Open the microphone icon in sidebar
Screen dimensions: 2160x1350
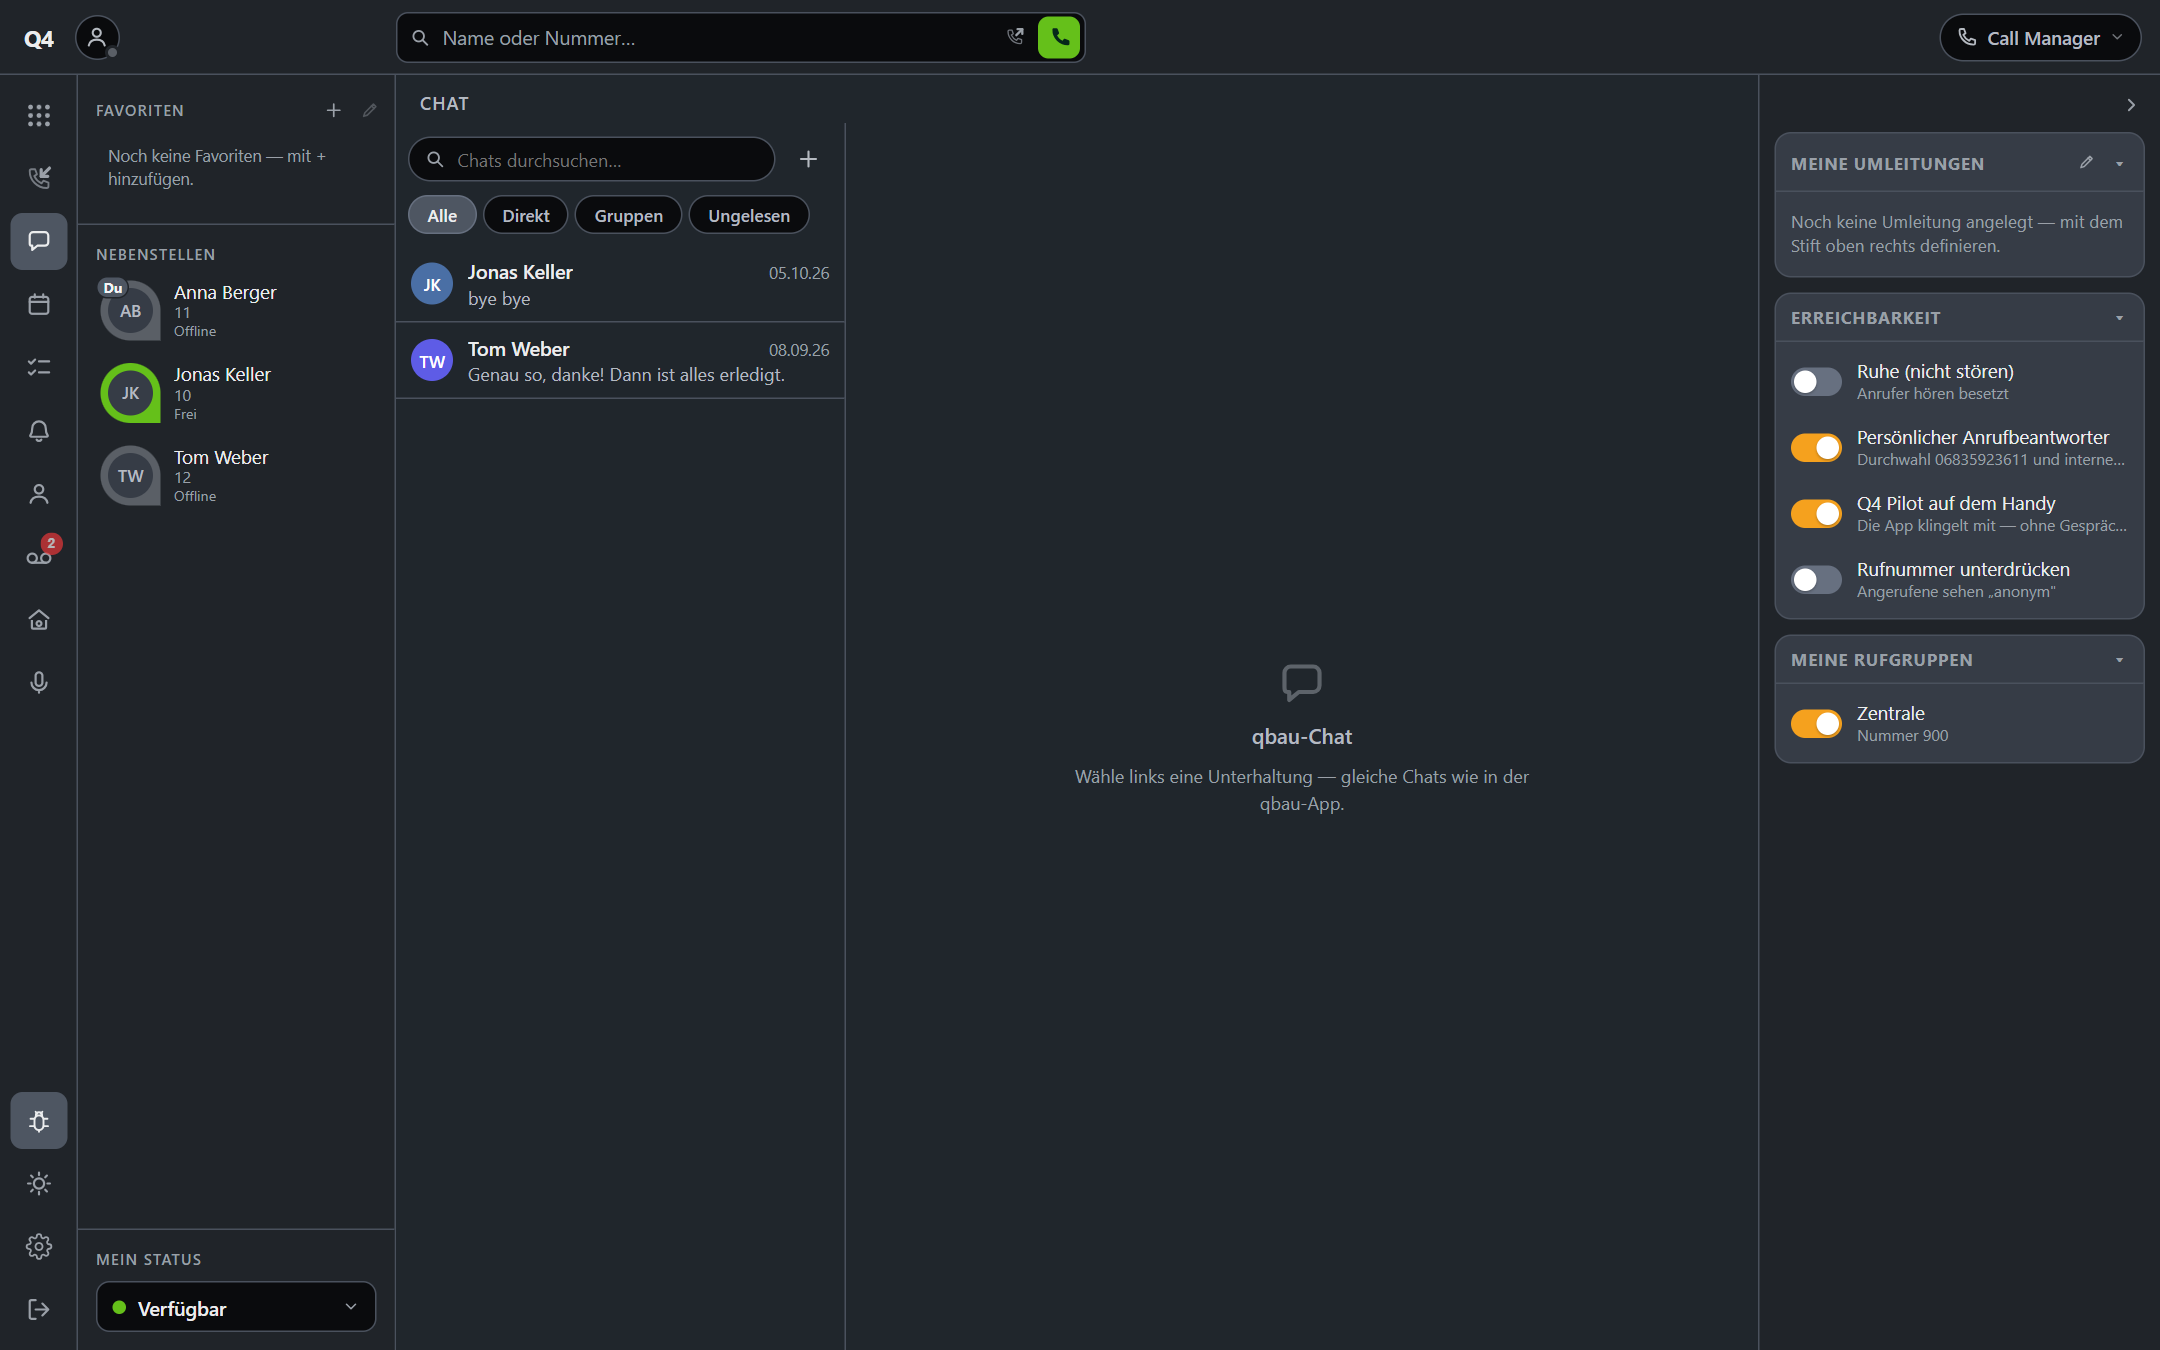39,682
